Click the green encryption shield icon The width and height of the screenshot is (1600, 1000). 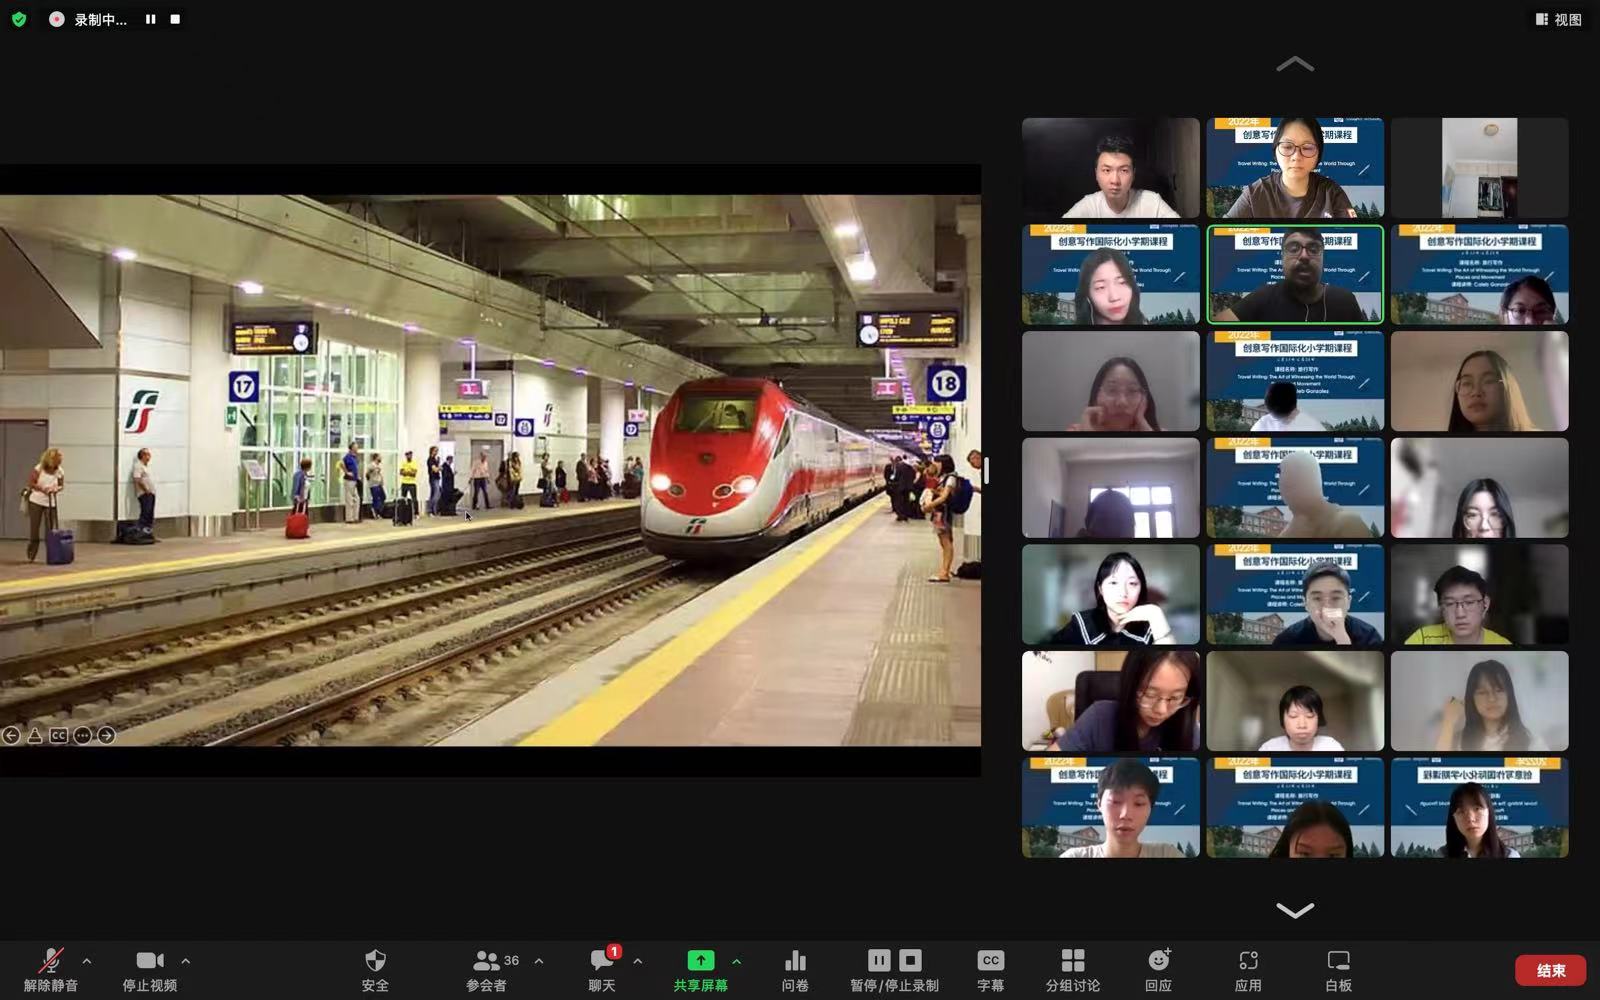coord(18,19)
